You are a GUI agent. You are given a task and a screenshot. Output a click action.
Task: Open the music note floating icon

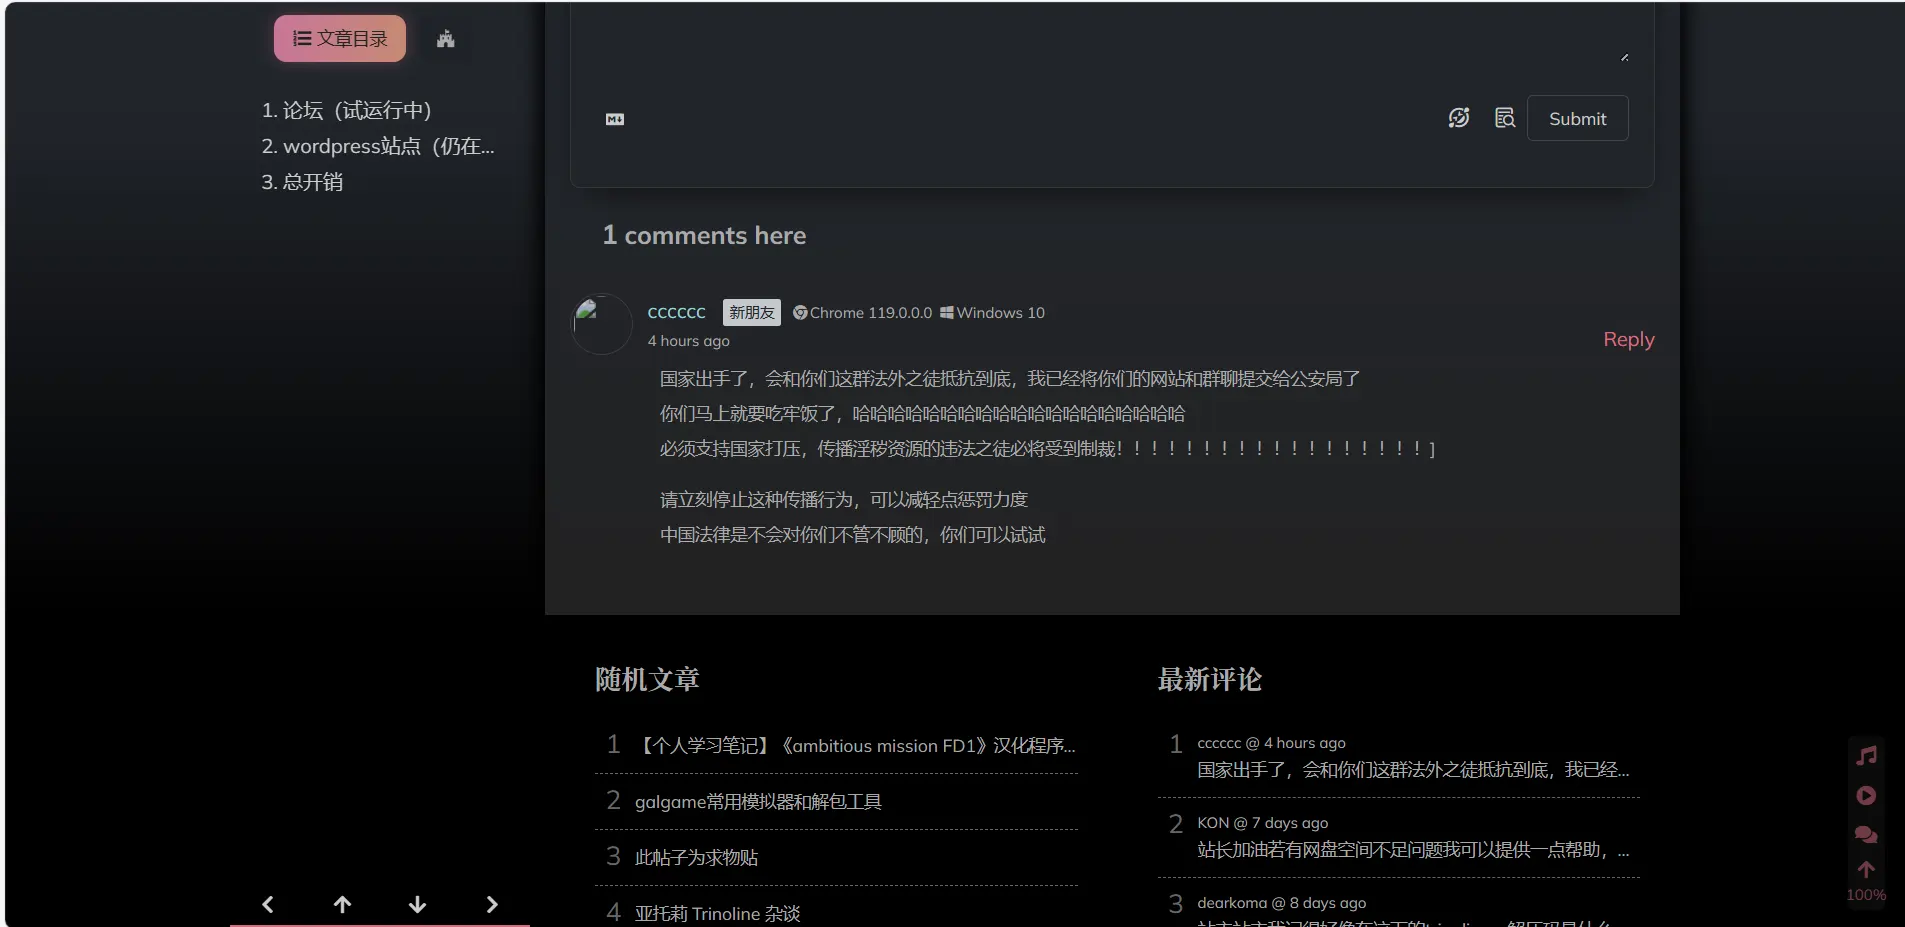point(1866,756)
